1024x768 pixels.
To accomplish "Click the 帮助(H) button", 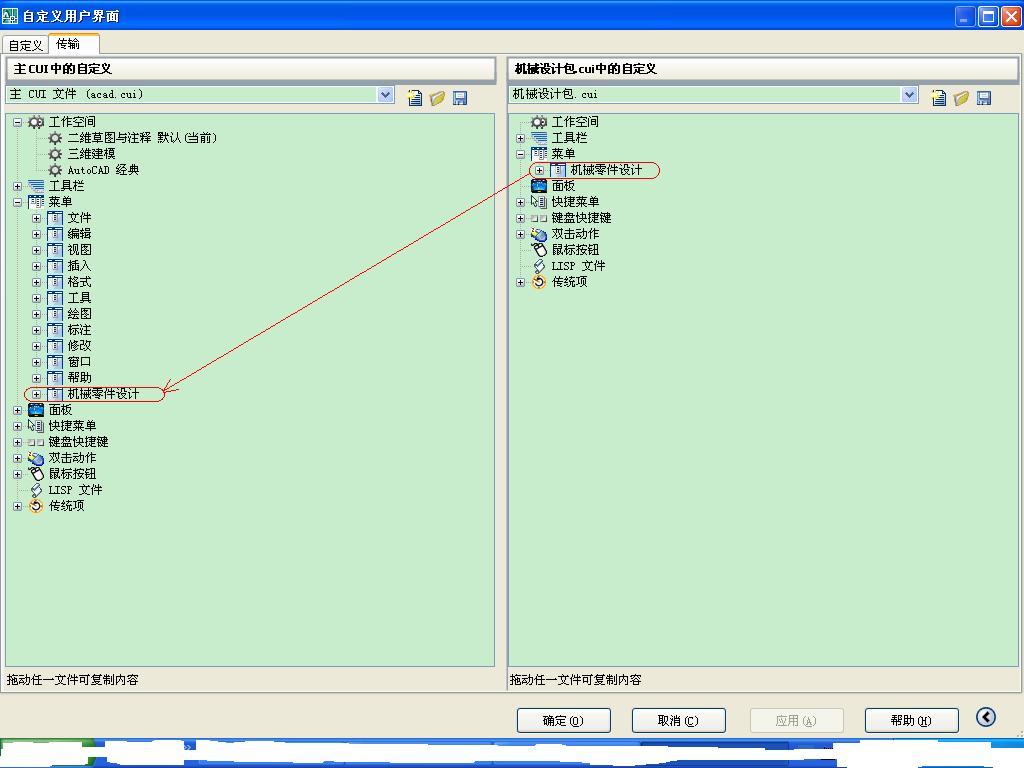I will click(912, 720).
